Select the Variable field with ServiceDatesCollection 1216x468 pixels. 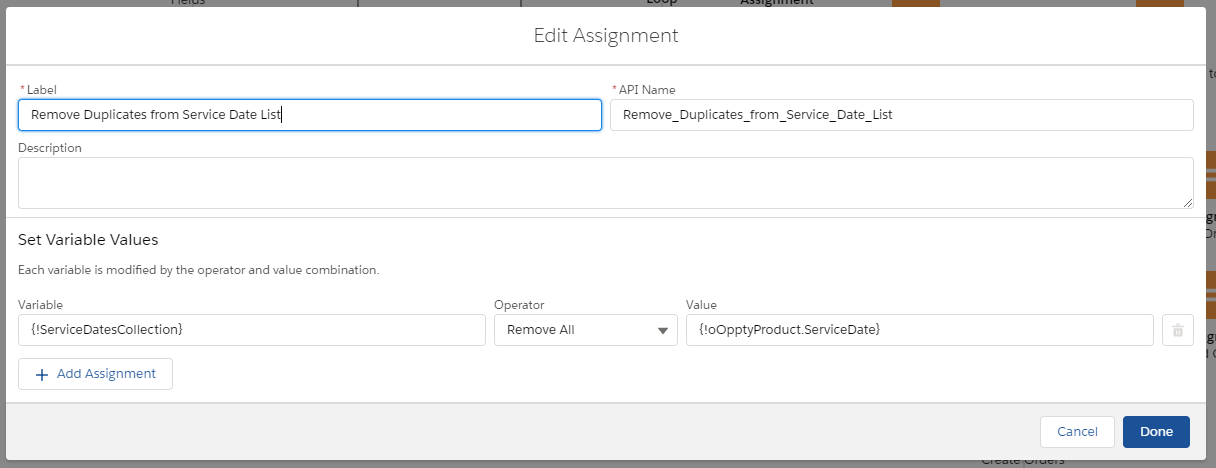(x=251, y=330)
